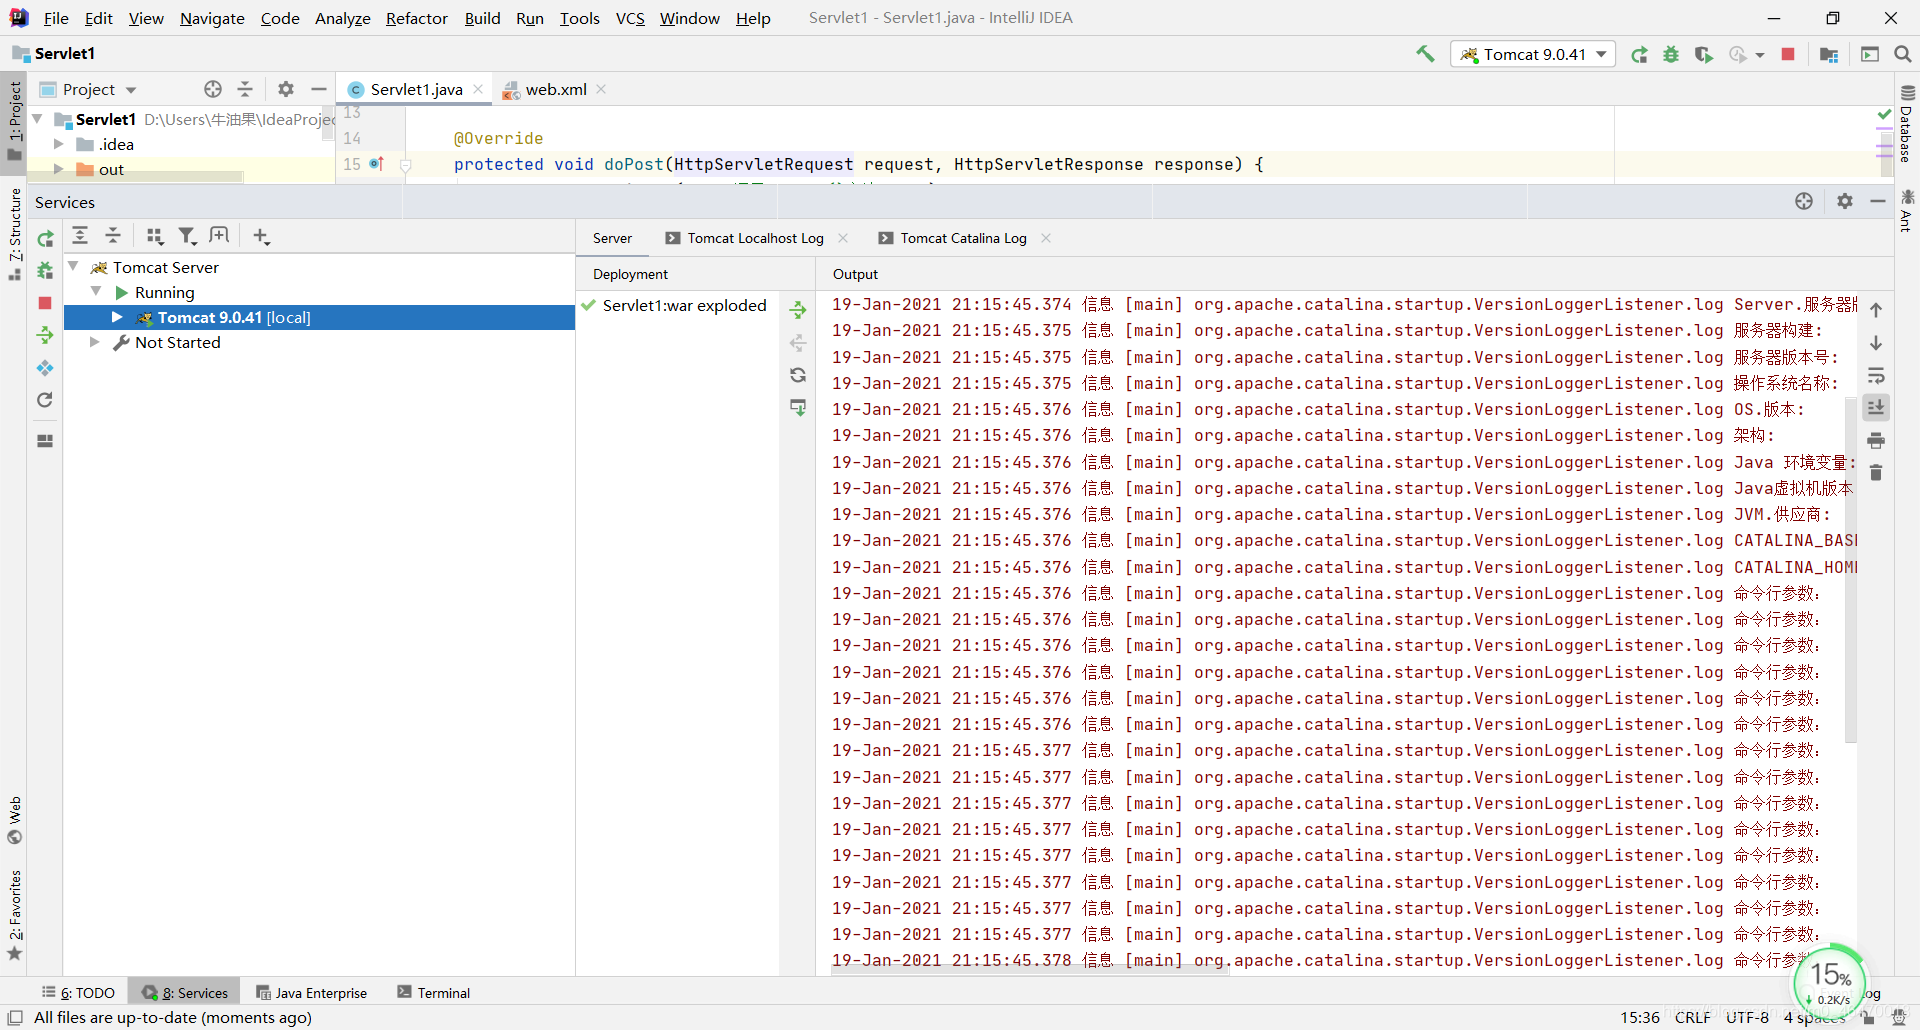Open the TODO tool window button
This screenshot has width=1920, height=1030.
click(x=78, y=992)
